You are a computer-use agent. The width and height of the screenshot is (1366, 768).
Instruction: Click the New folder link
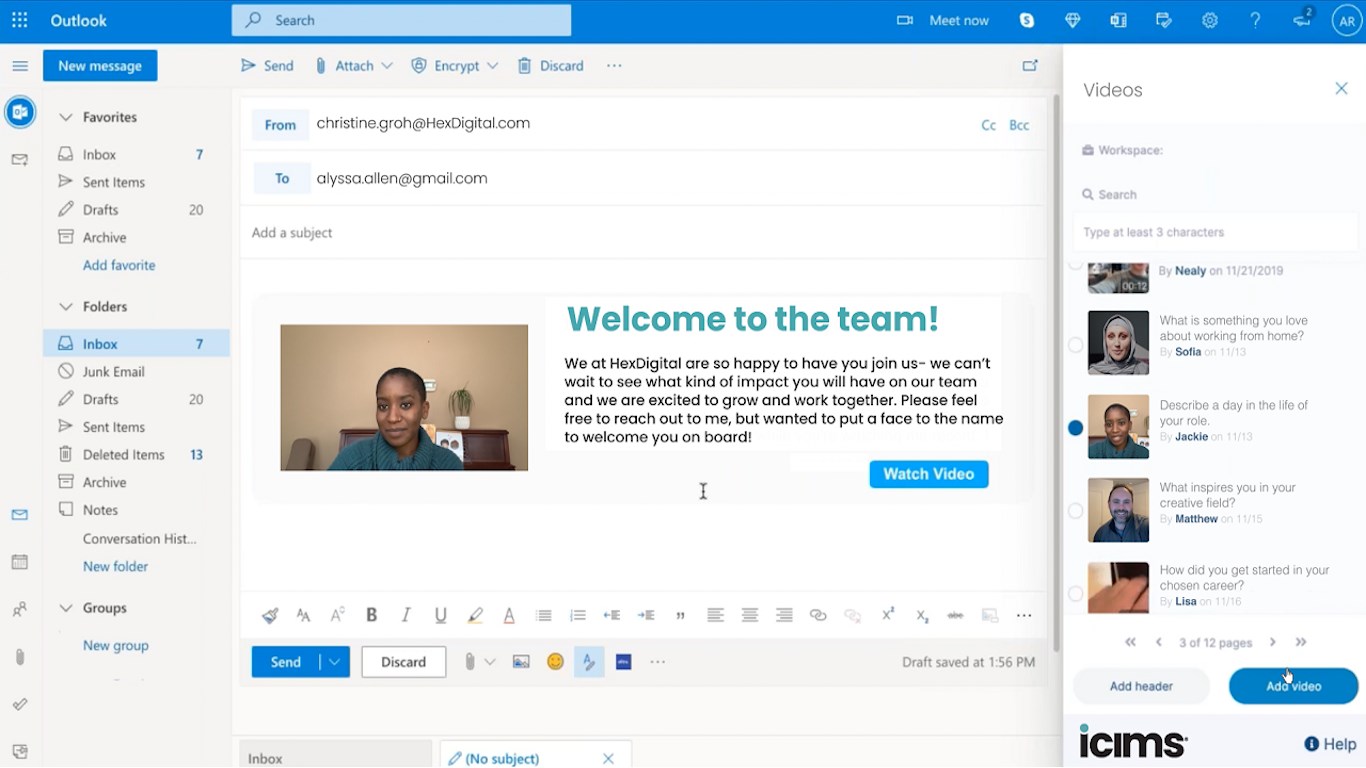[116, 566]
